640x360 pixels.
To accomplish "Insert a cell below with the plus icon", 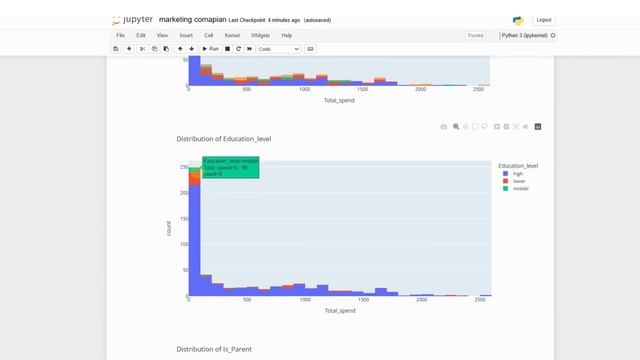I will point(129,49).
